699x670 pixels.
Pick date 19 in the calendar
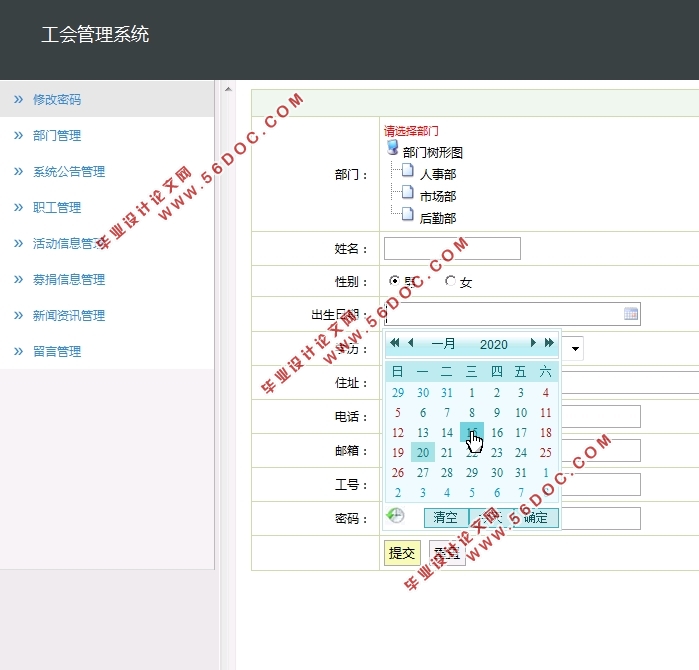(x=398, y=452)
